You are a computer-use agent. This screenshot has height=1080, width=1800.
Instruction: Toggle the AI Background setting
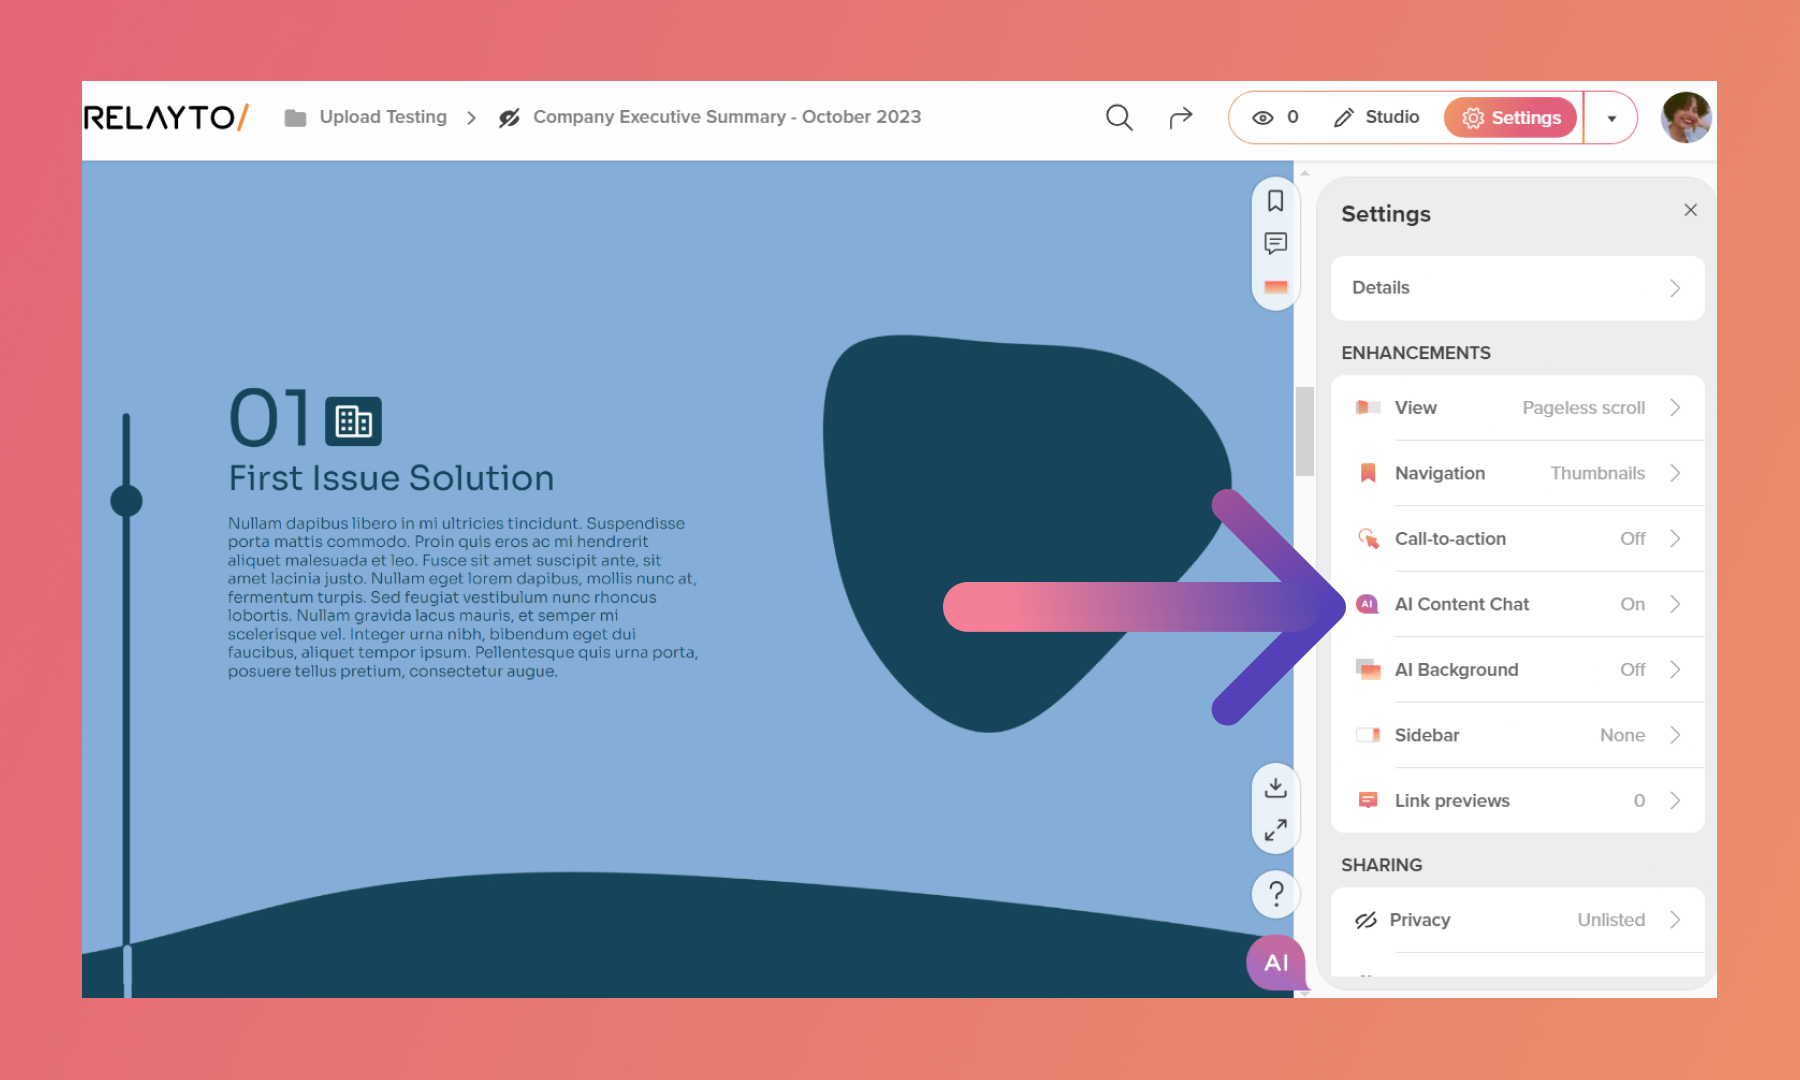click(x=1517, y=670)
